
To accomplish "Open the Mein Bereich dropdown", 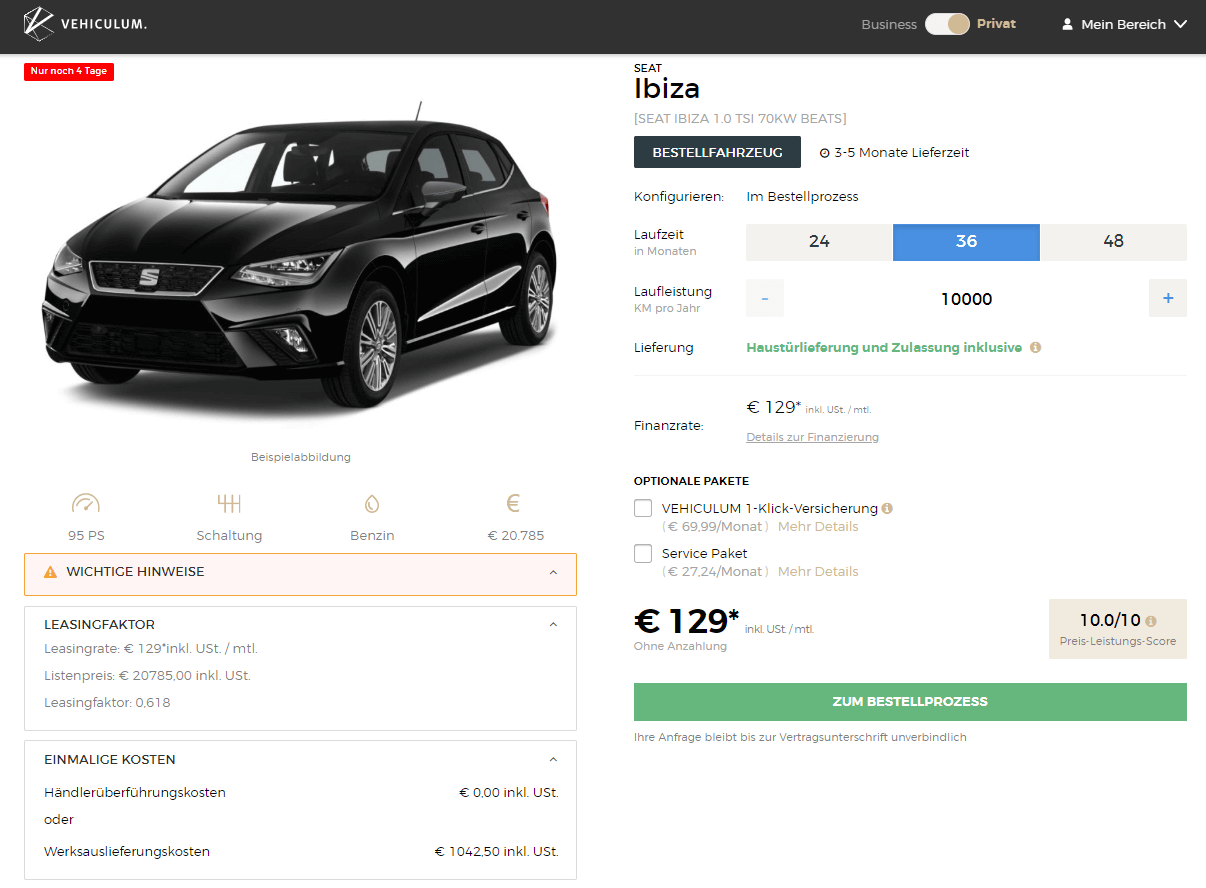I will coord(1125,24).
